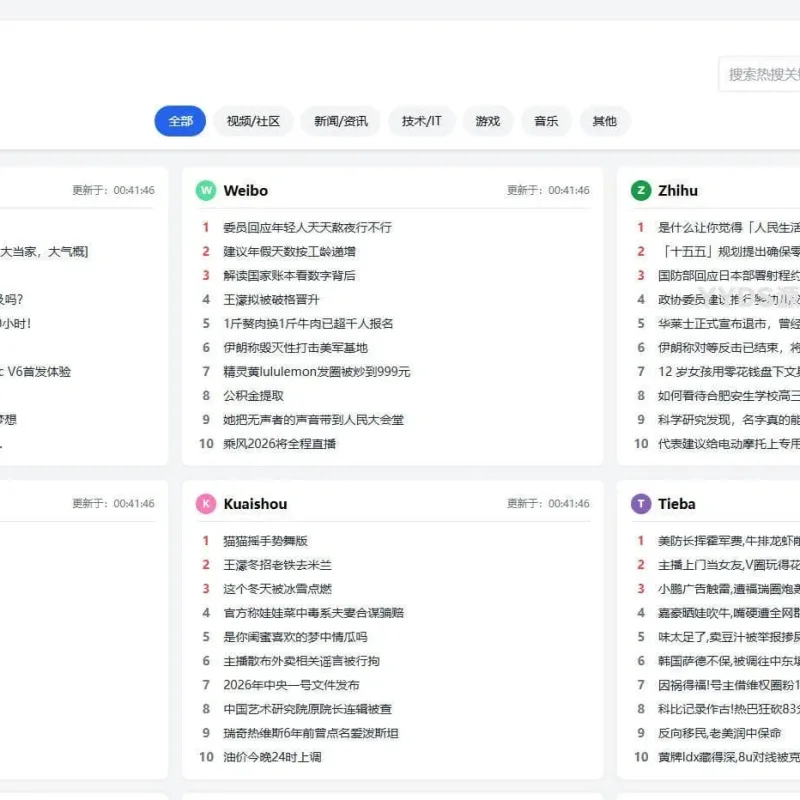Open Tieba topic 反向移民,老美润中保命

tap(719, 733)
